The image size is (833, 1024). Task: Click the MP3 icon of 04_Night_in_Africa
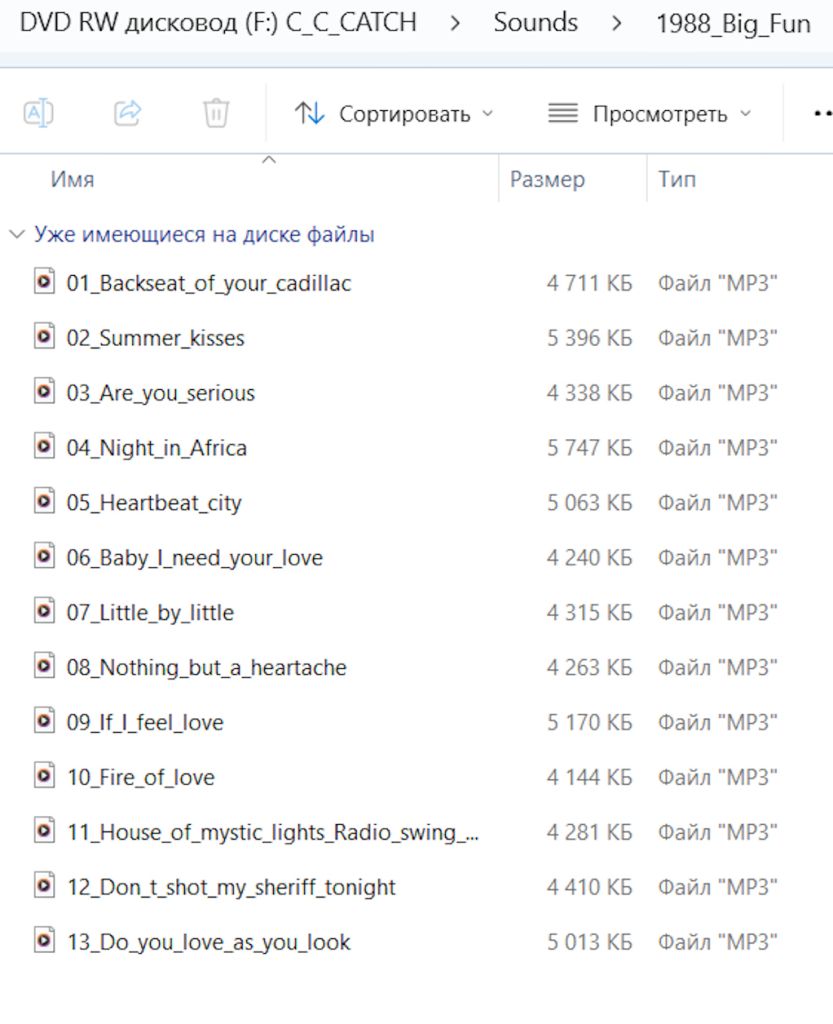point(44,447)
